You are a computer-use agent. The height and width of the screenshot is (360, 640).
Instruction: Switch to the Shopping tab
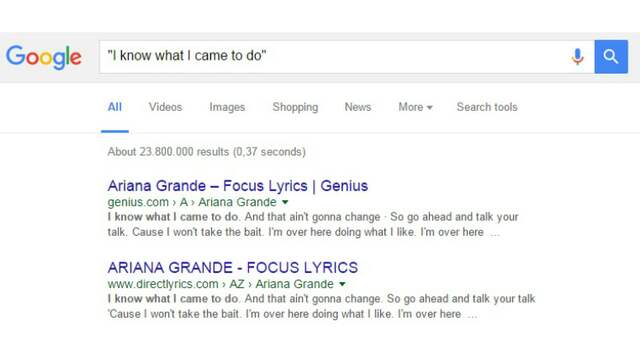pyautogui.click(x=295, y=107)
